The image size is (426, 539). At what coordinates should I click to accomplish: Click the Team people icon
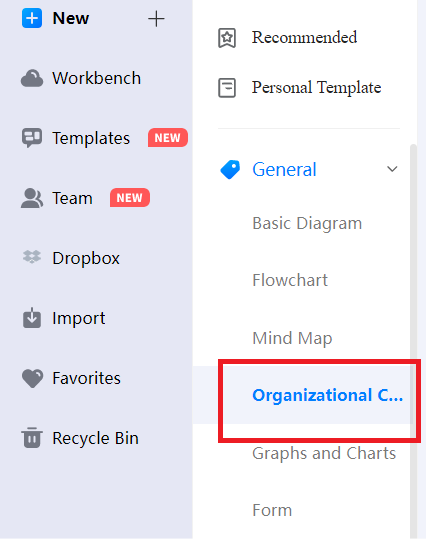pyautogui.click(x=32, y=198)
